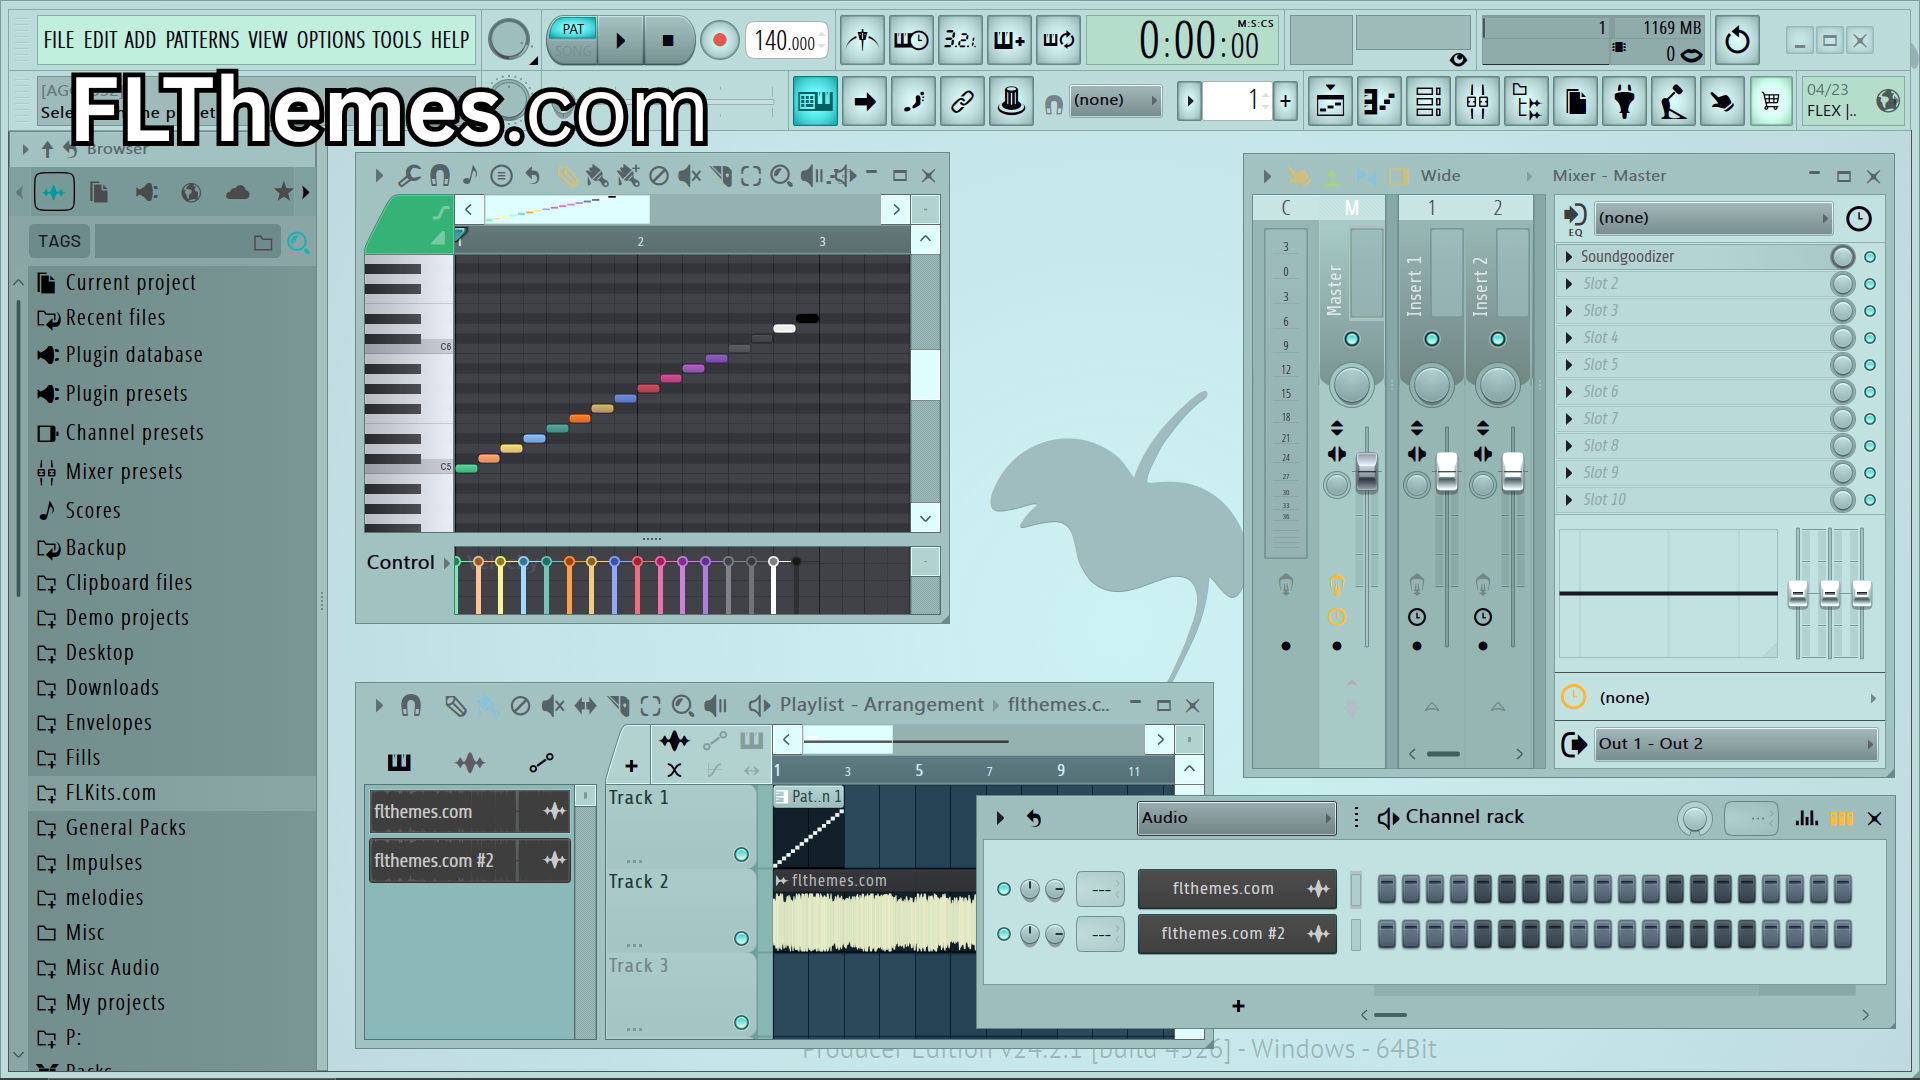Open piano roll wrench tool options

coord(409,176)
